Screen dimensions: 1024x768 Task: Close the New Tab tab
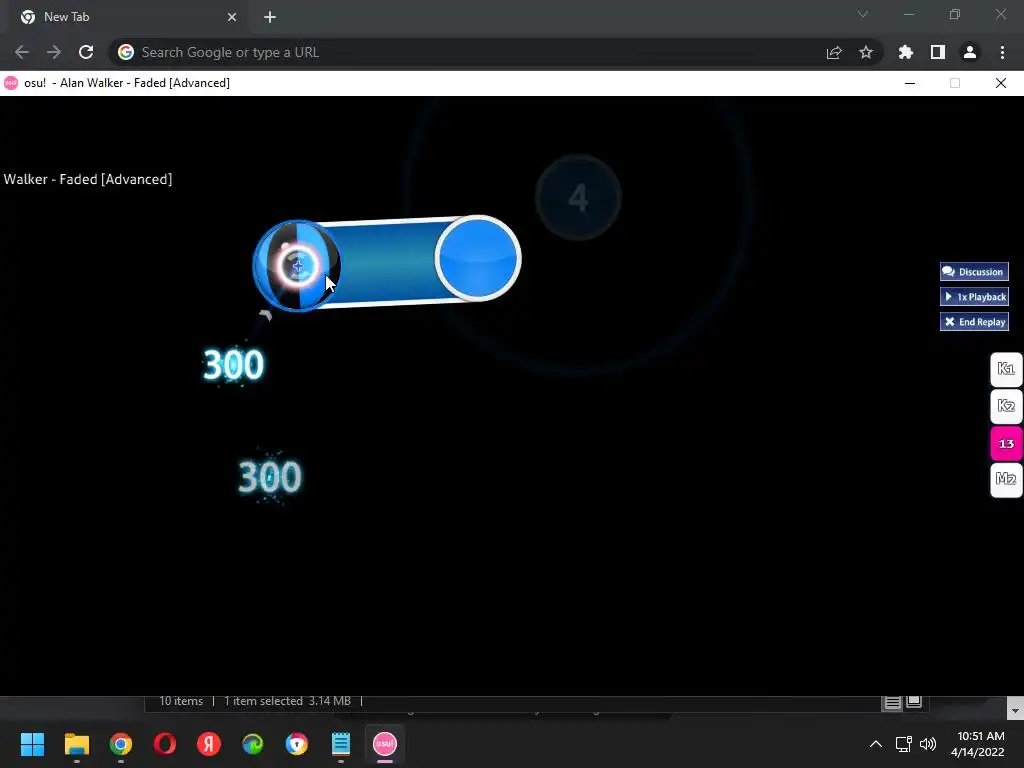[x=232, y=17]
